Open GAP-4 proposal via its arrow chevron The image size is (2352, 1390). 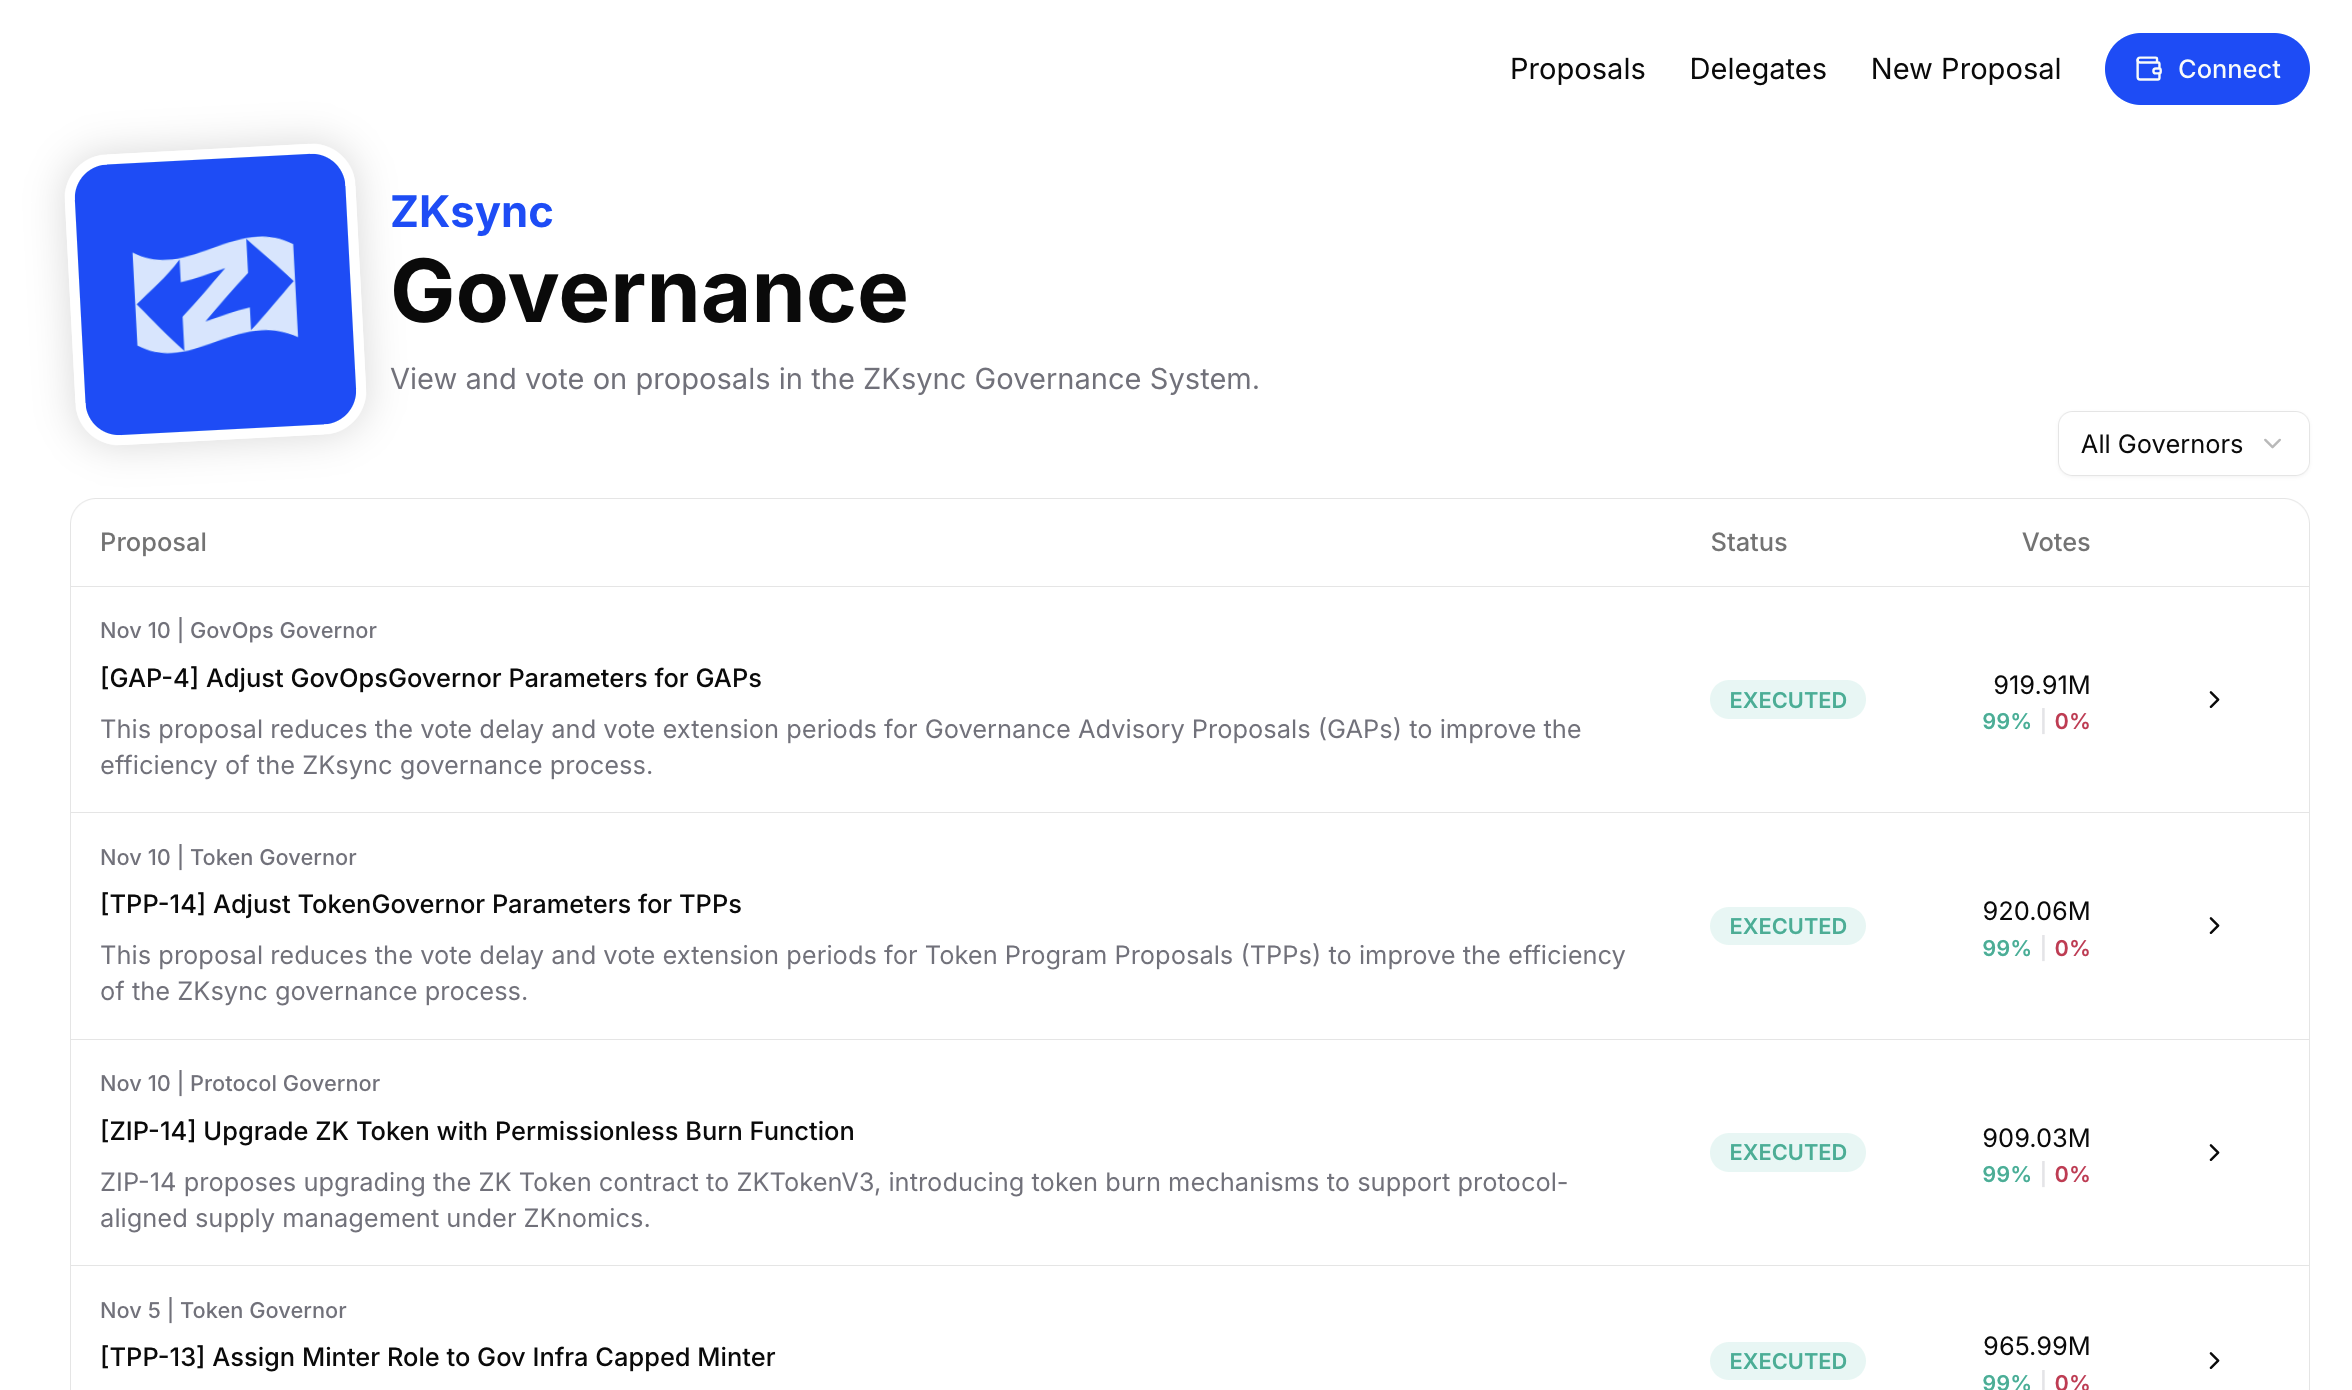(x=2214, y=700)
